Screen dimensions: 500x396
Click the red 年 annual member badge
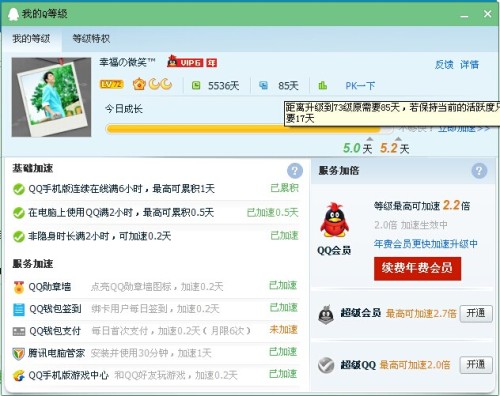coord(212,63)
